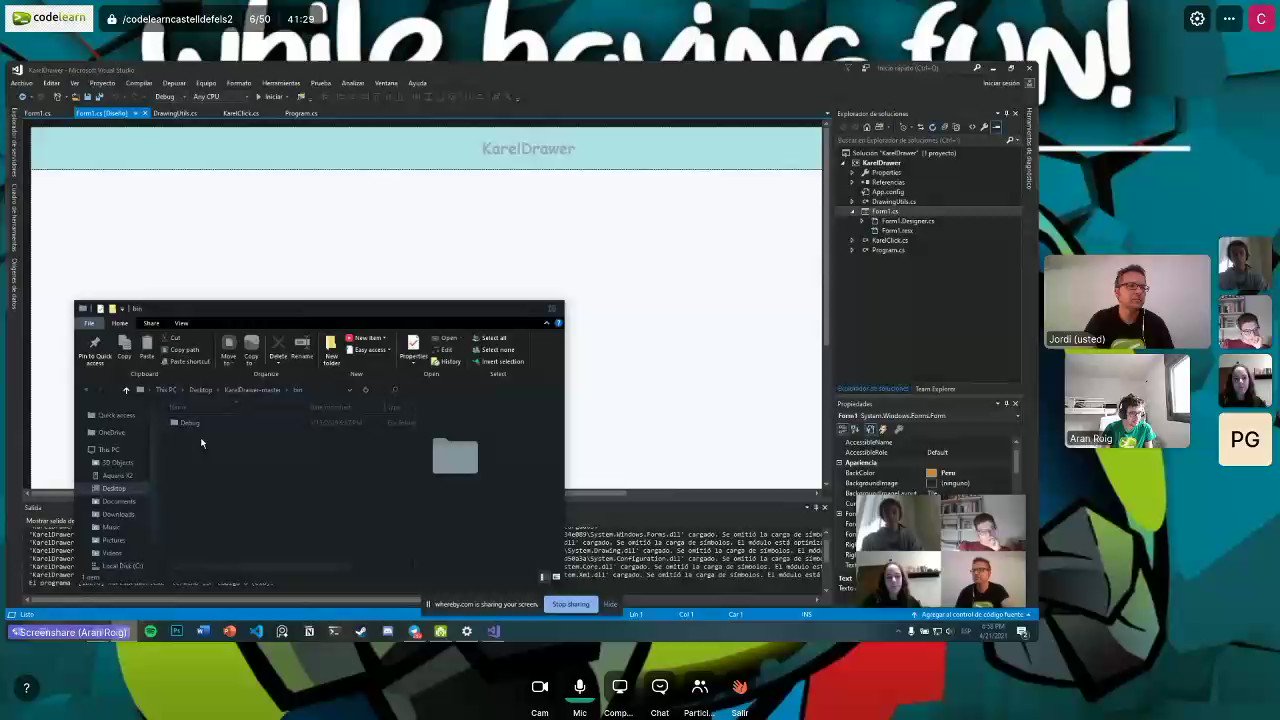
Task: Switch to the DrawingUtils.cs tab
Action: coord(175,113)
